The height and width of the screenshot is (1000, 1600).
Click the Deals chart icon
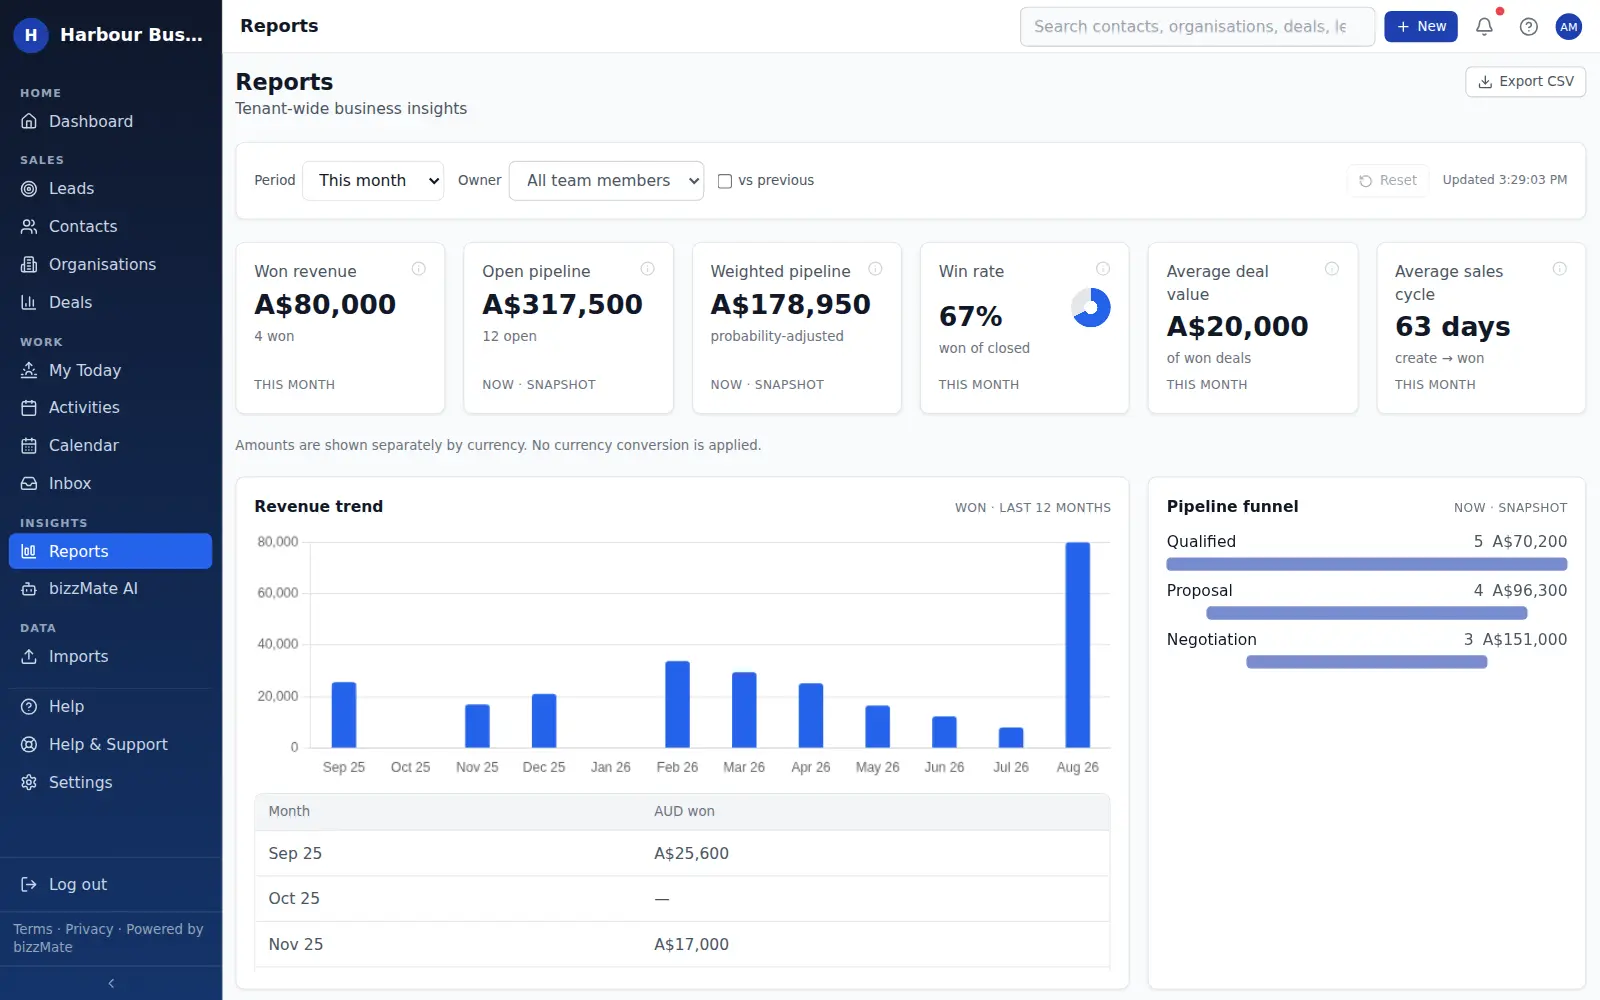tap(29, 302)
